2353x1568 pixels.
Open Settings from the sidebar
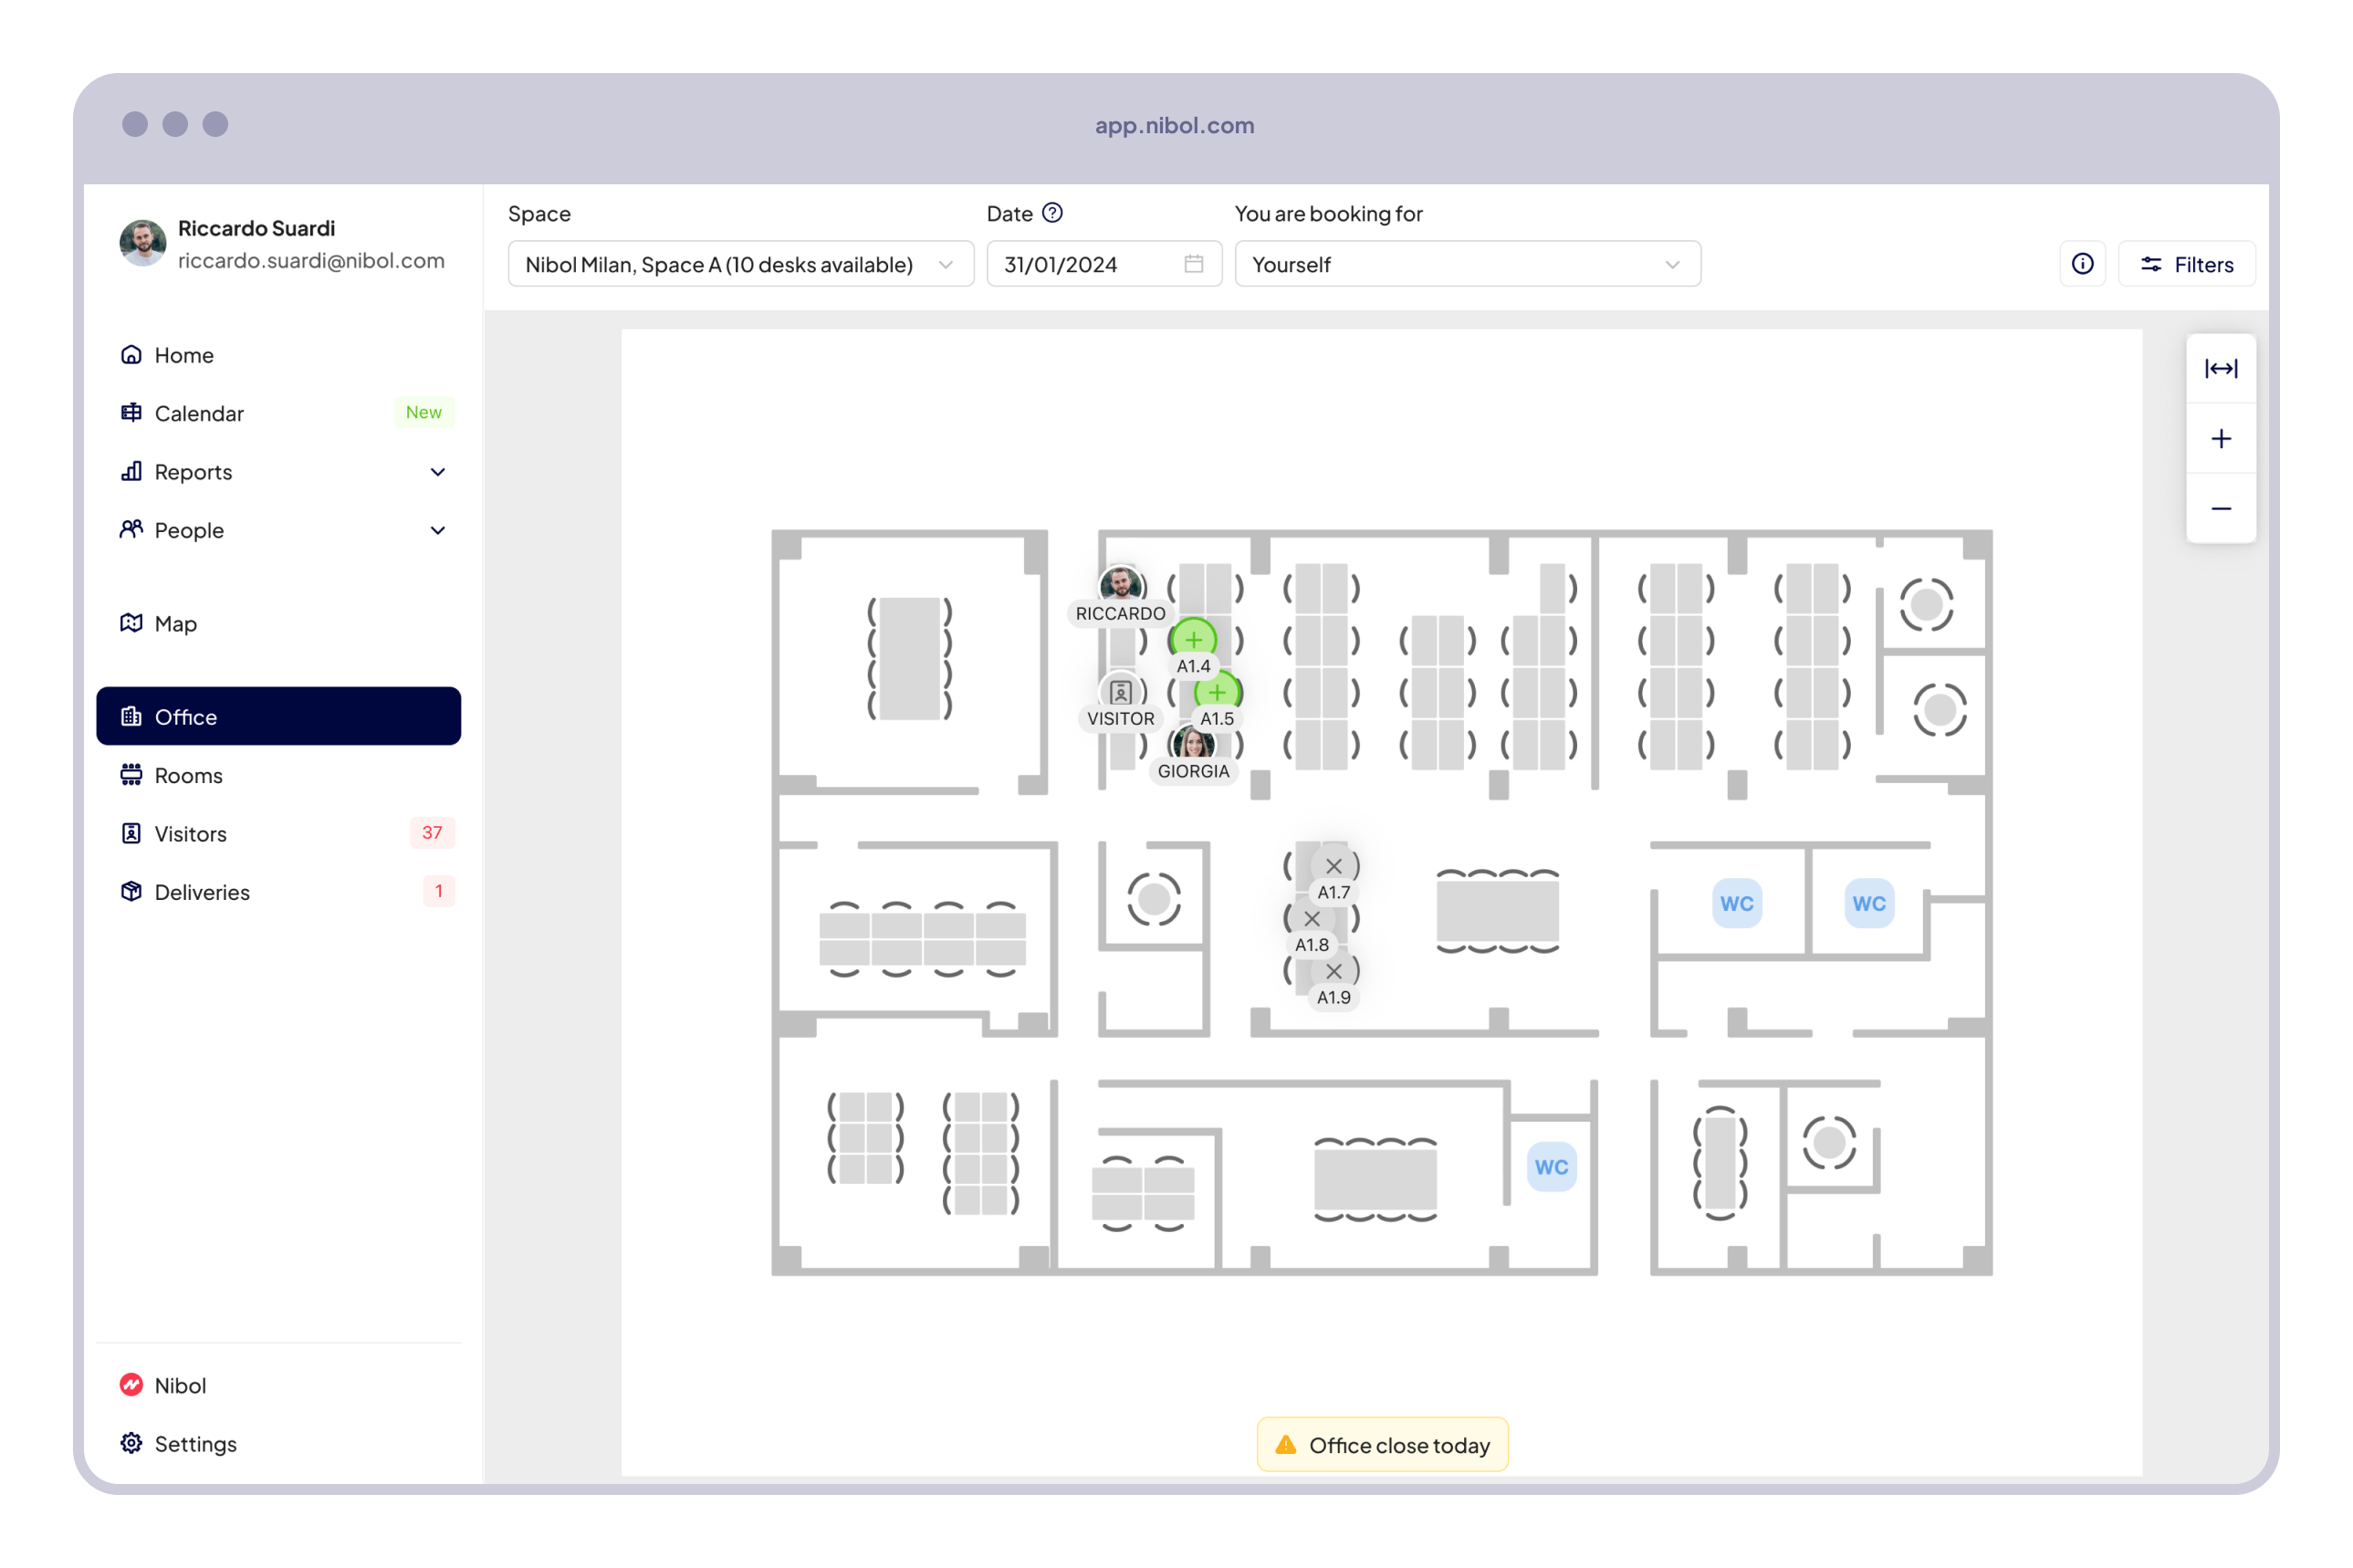[x=195, y=1444]
